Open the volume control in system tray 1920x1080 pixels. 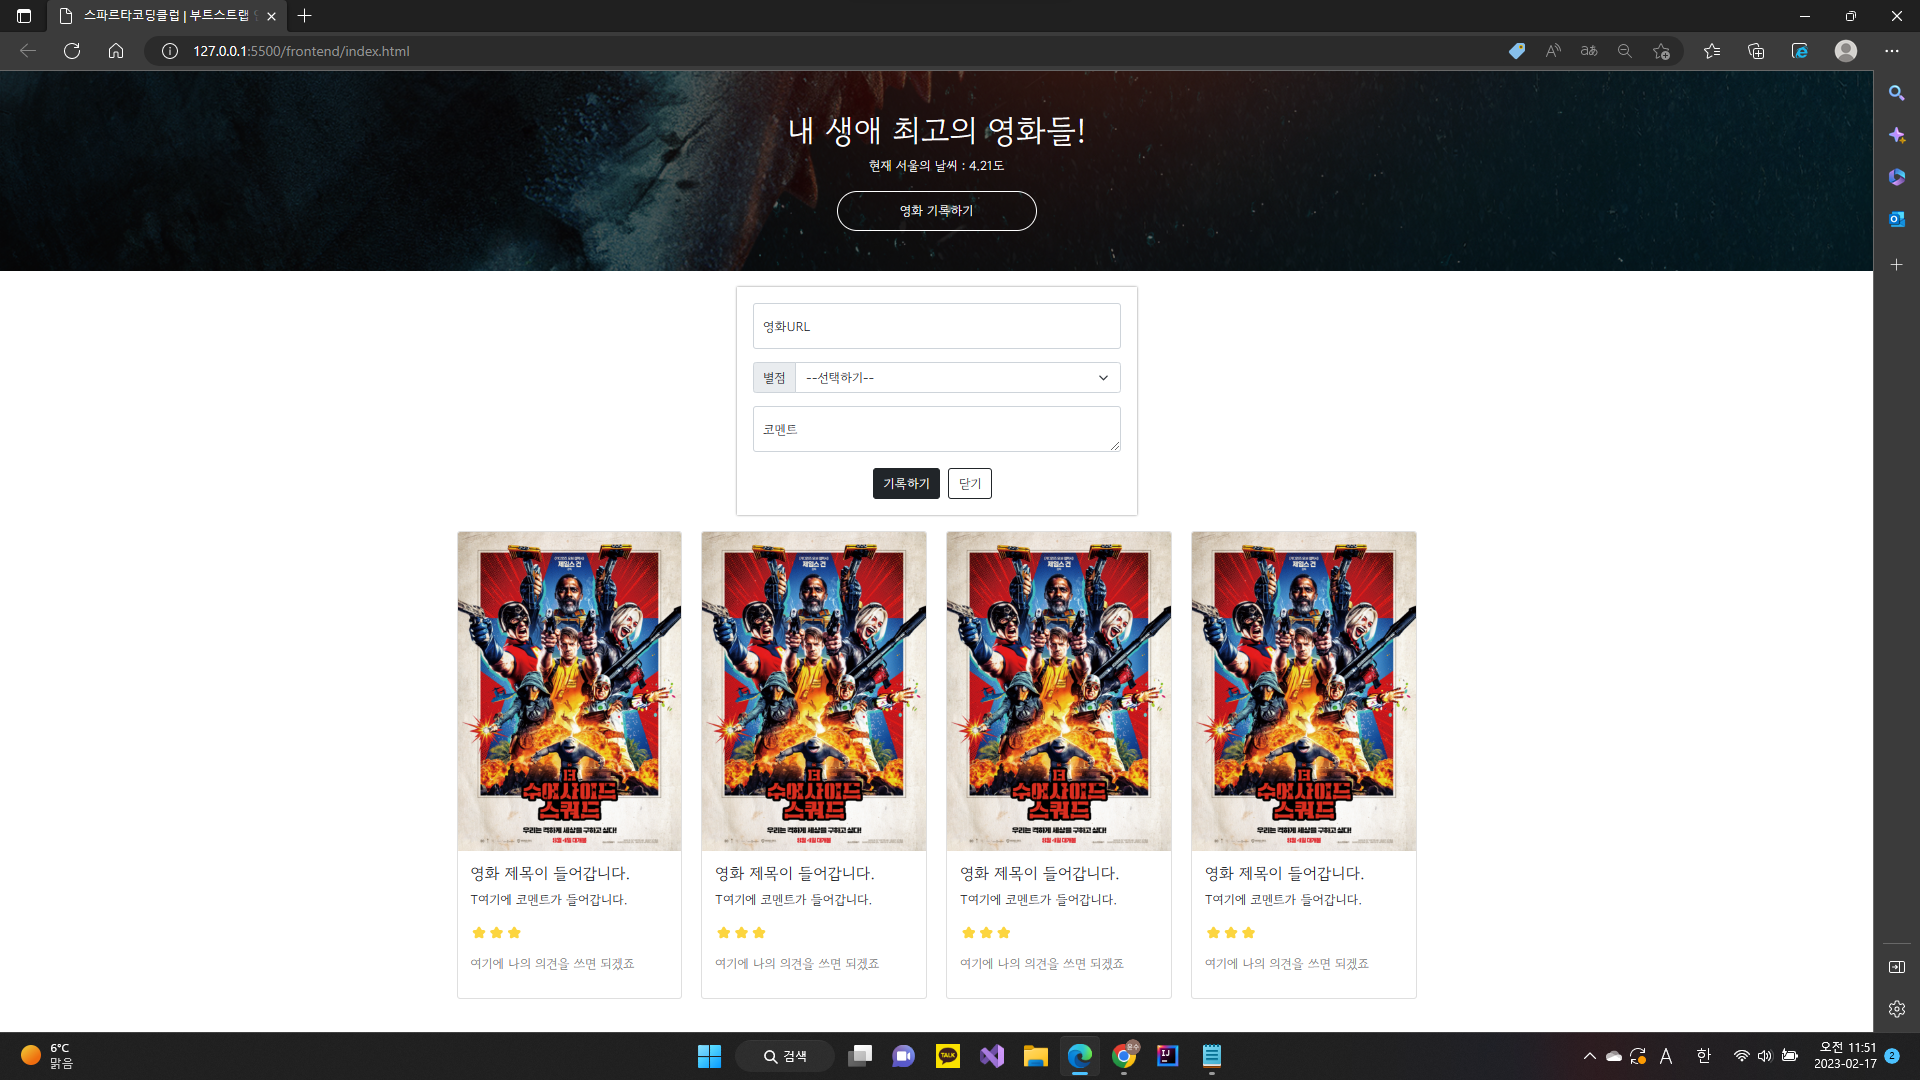[x=1765, y=1056]
